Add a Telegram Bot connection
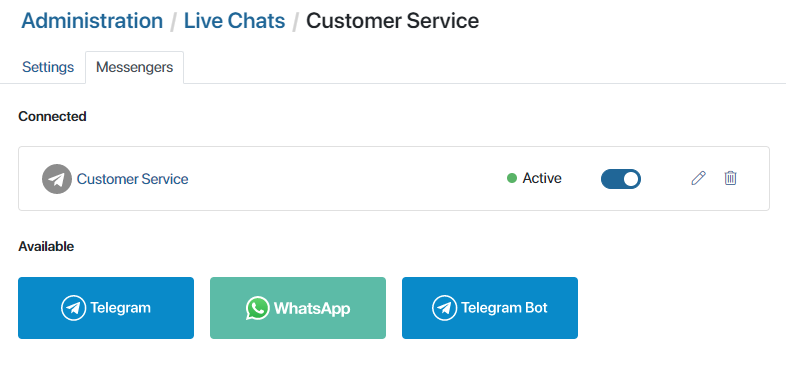 tap(490, 308)
